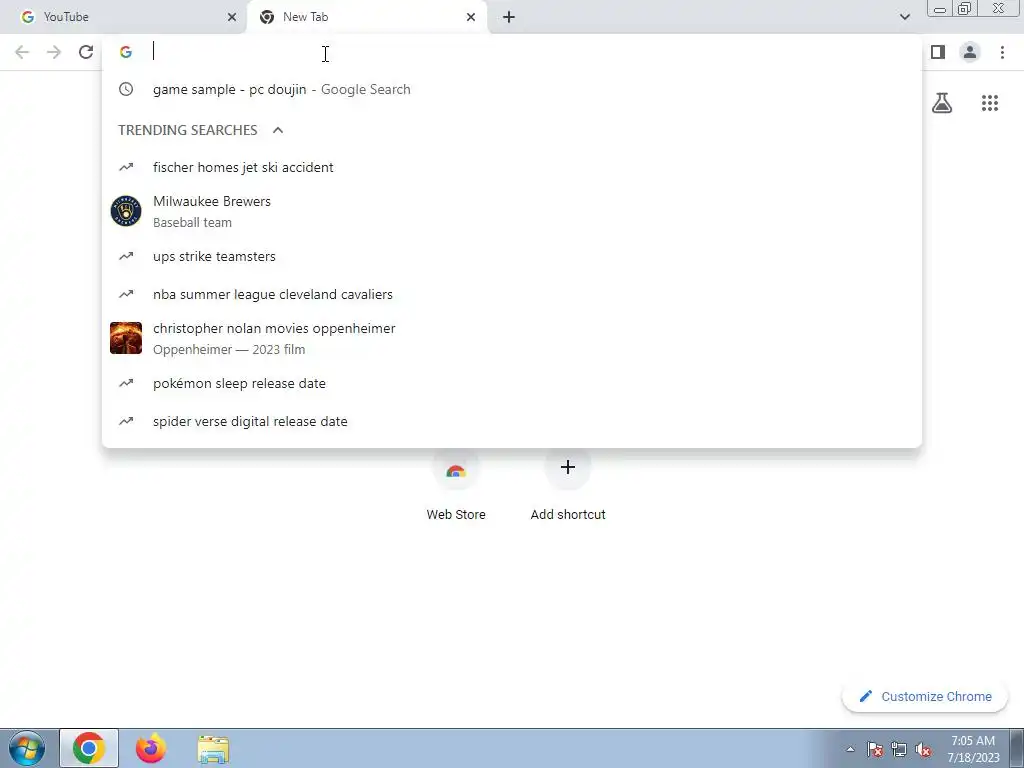Select 'nba summer league cleveland cavaliers'
1024x768 pixels.
(512, 295)
